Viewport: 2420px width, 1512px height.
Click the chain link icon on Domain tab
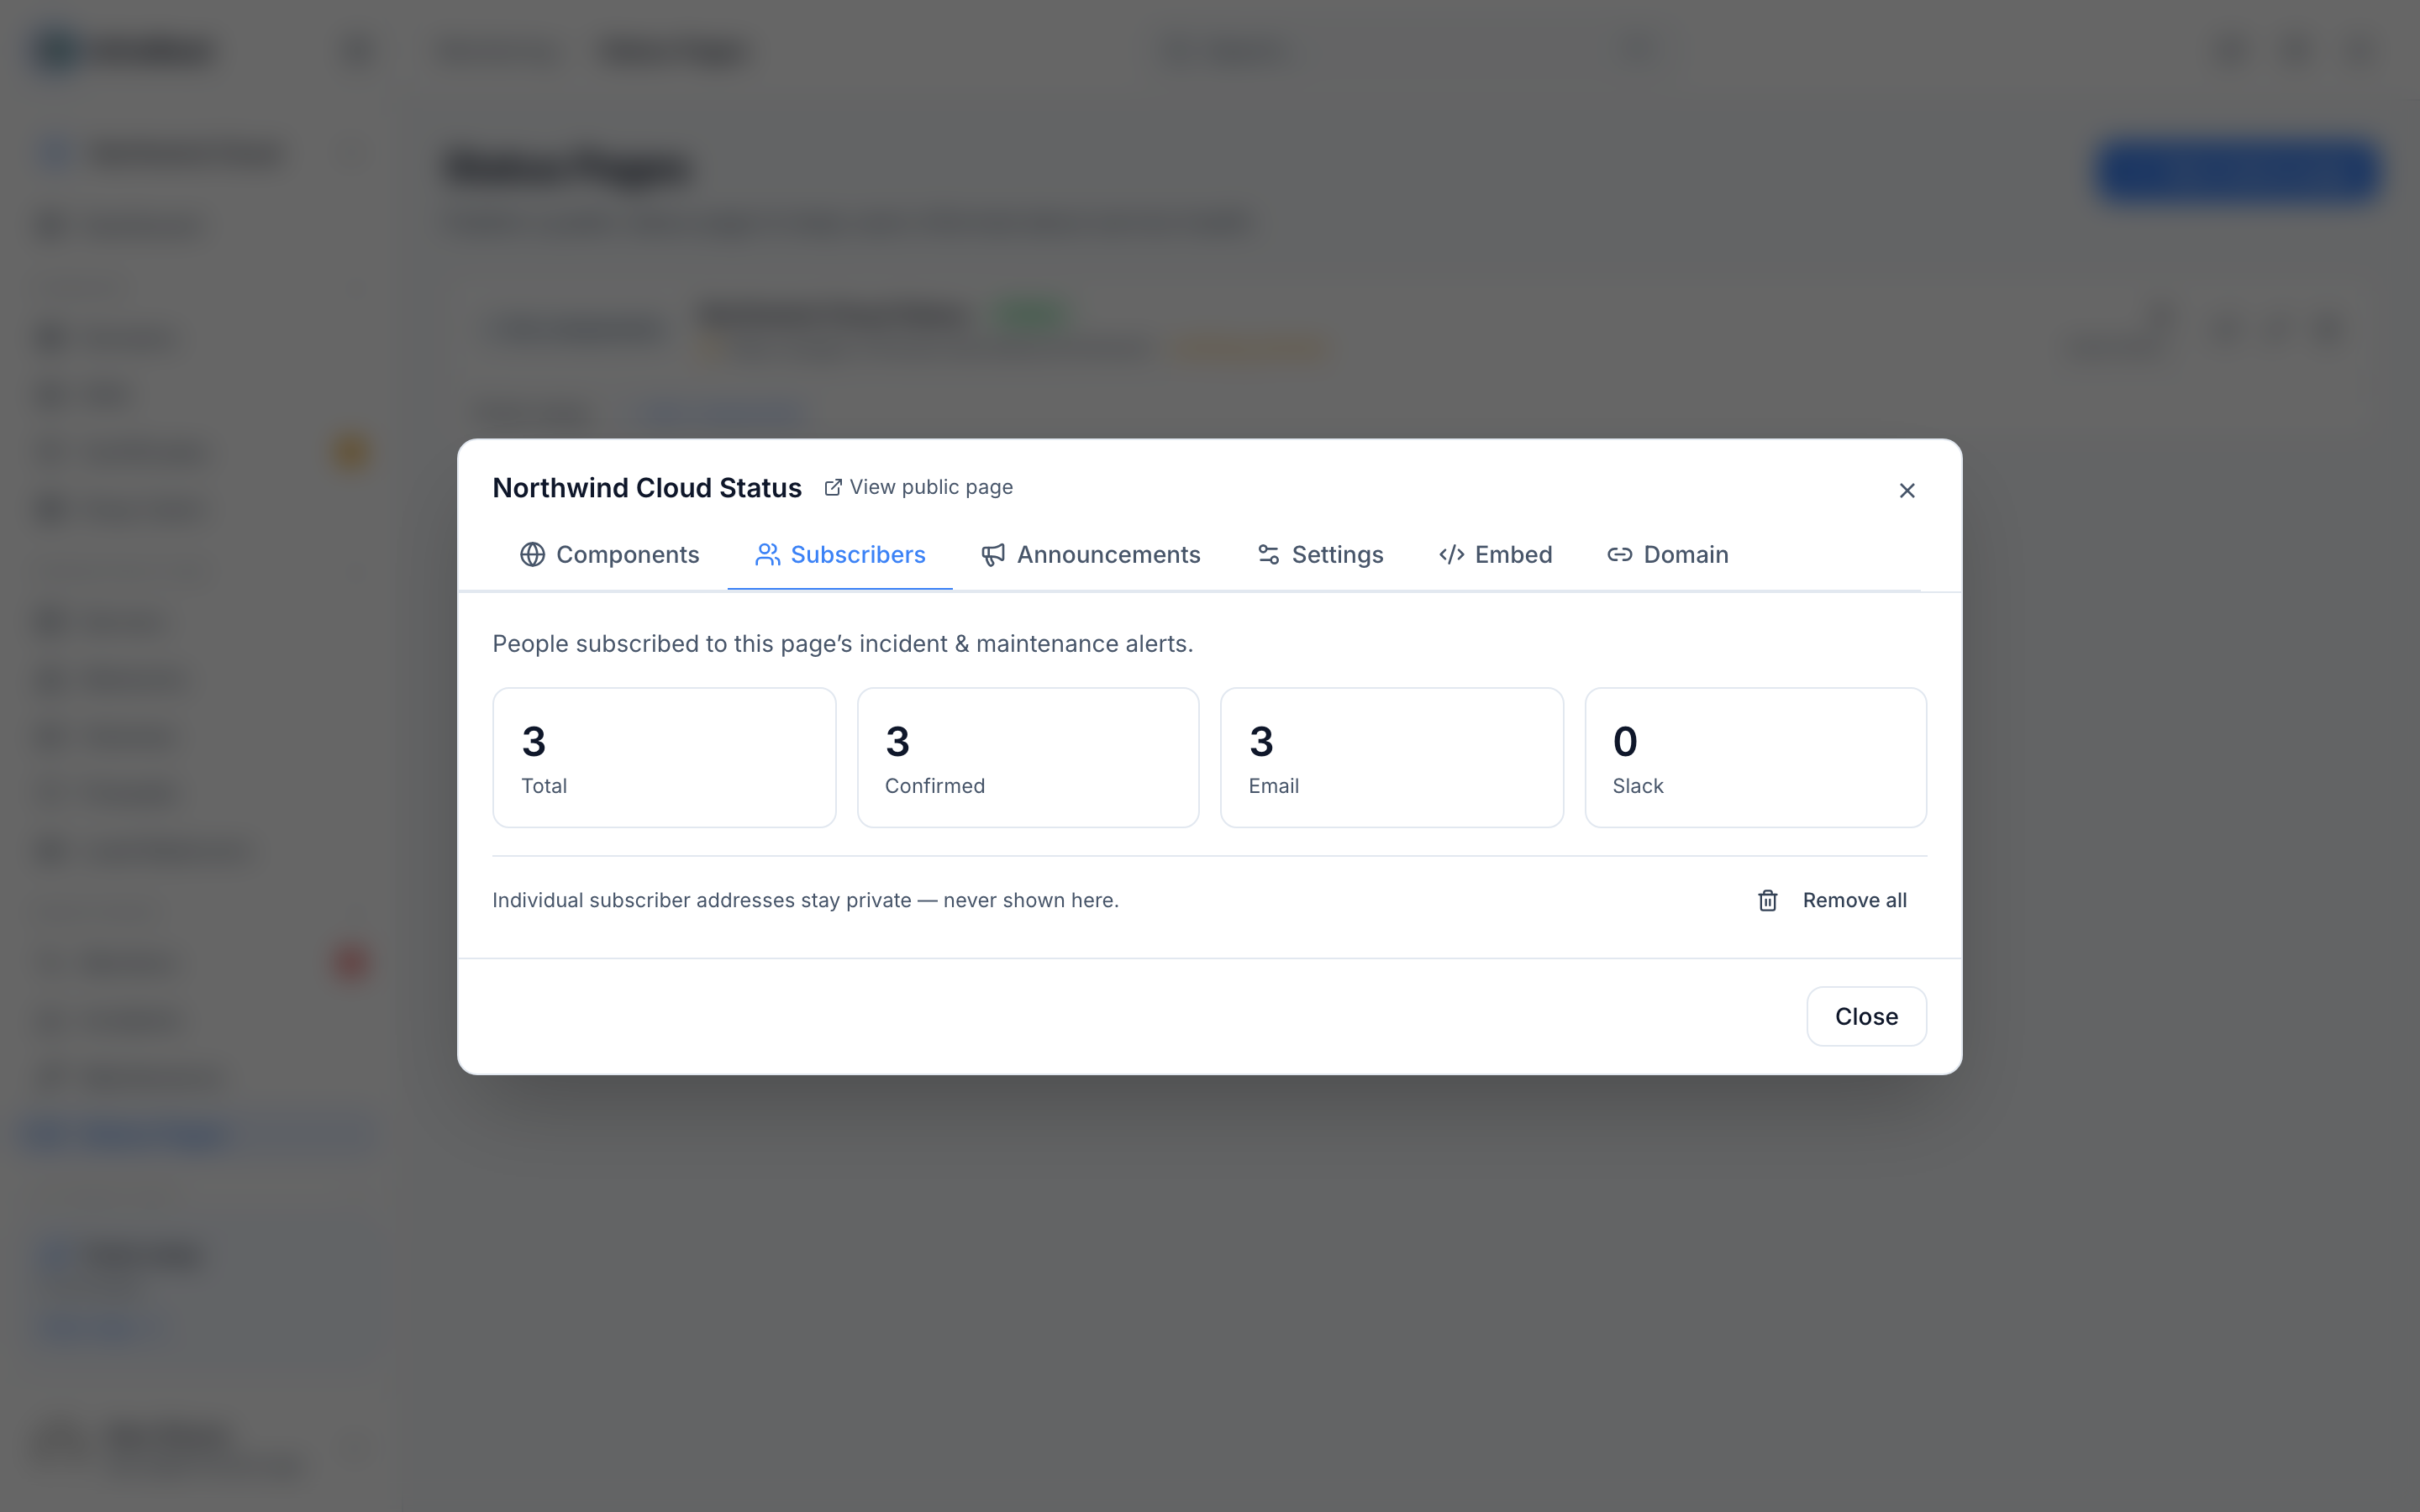point(1619,555)
